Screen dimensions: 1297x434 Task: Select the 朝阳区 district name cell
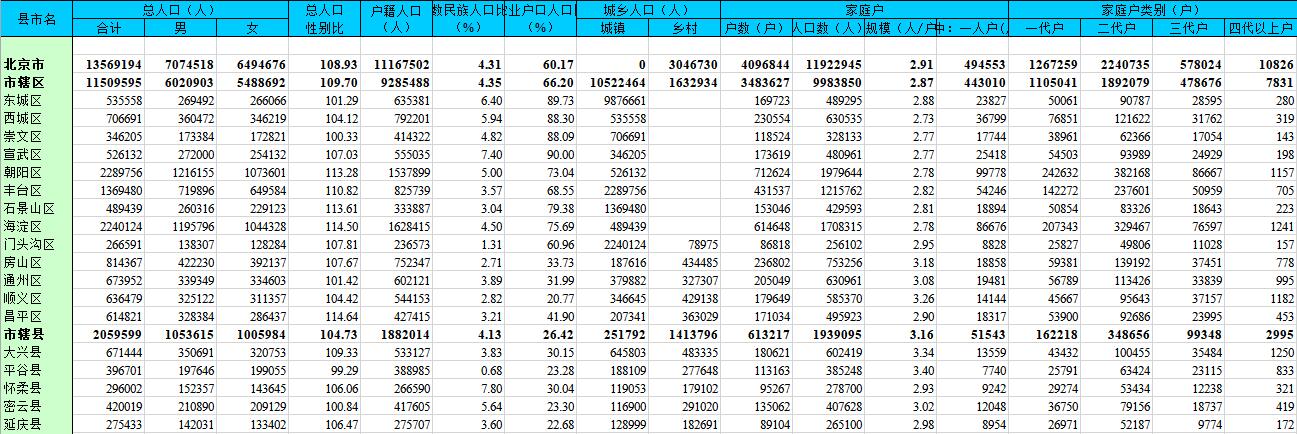tap(22, 172)
